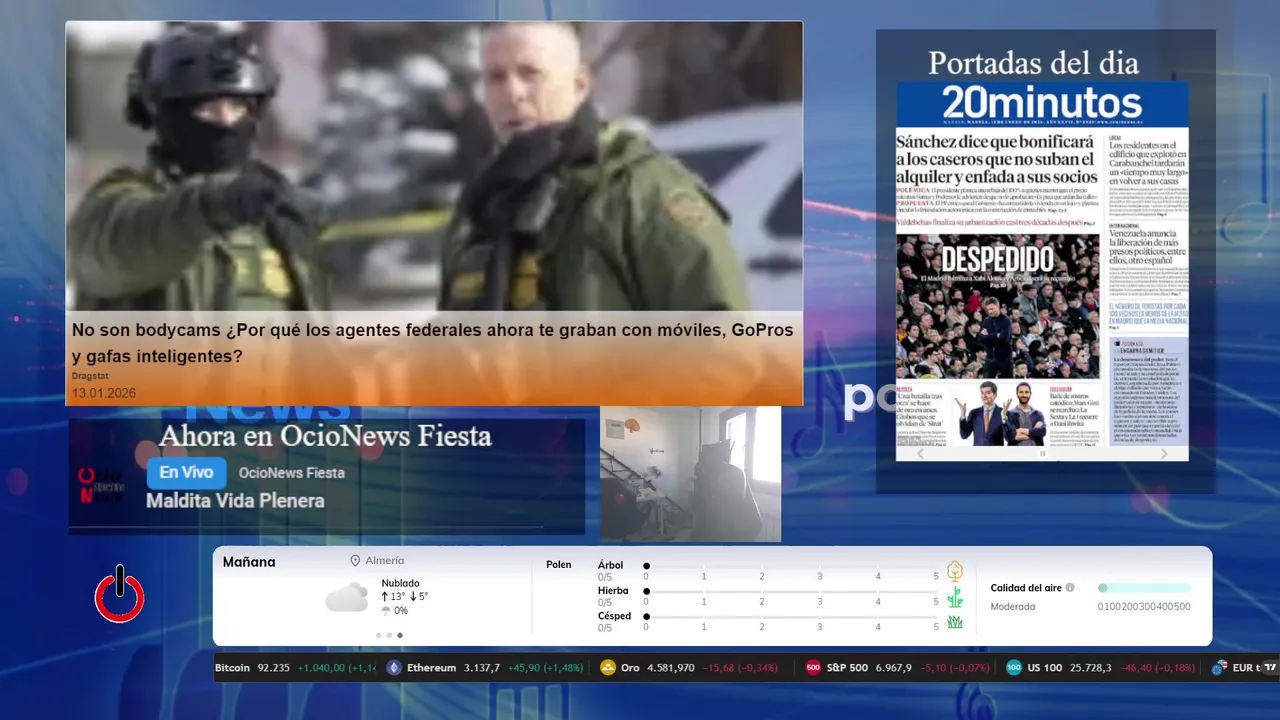Click the US 100 ticker label
The height and width of the screenshot is (720, 1280).
click(1045, 668)
